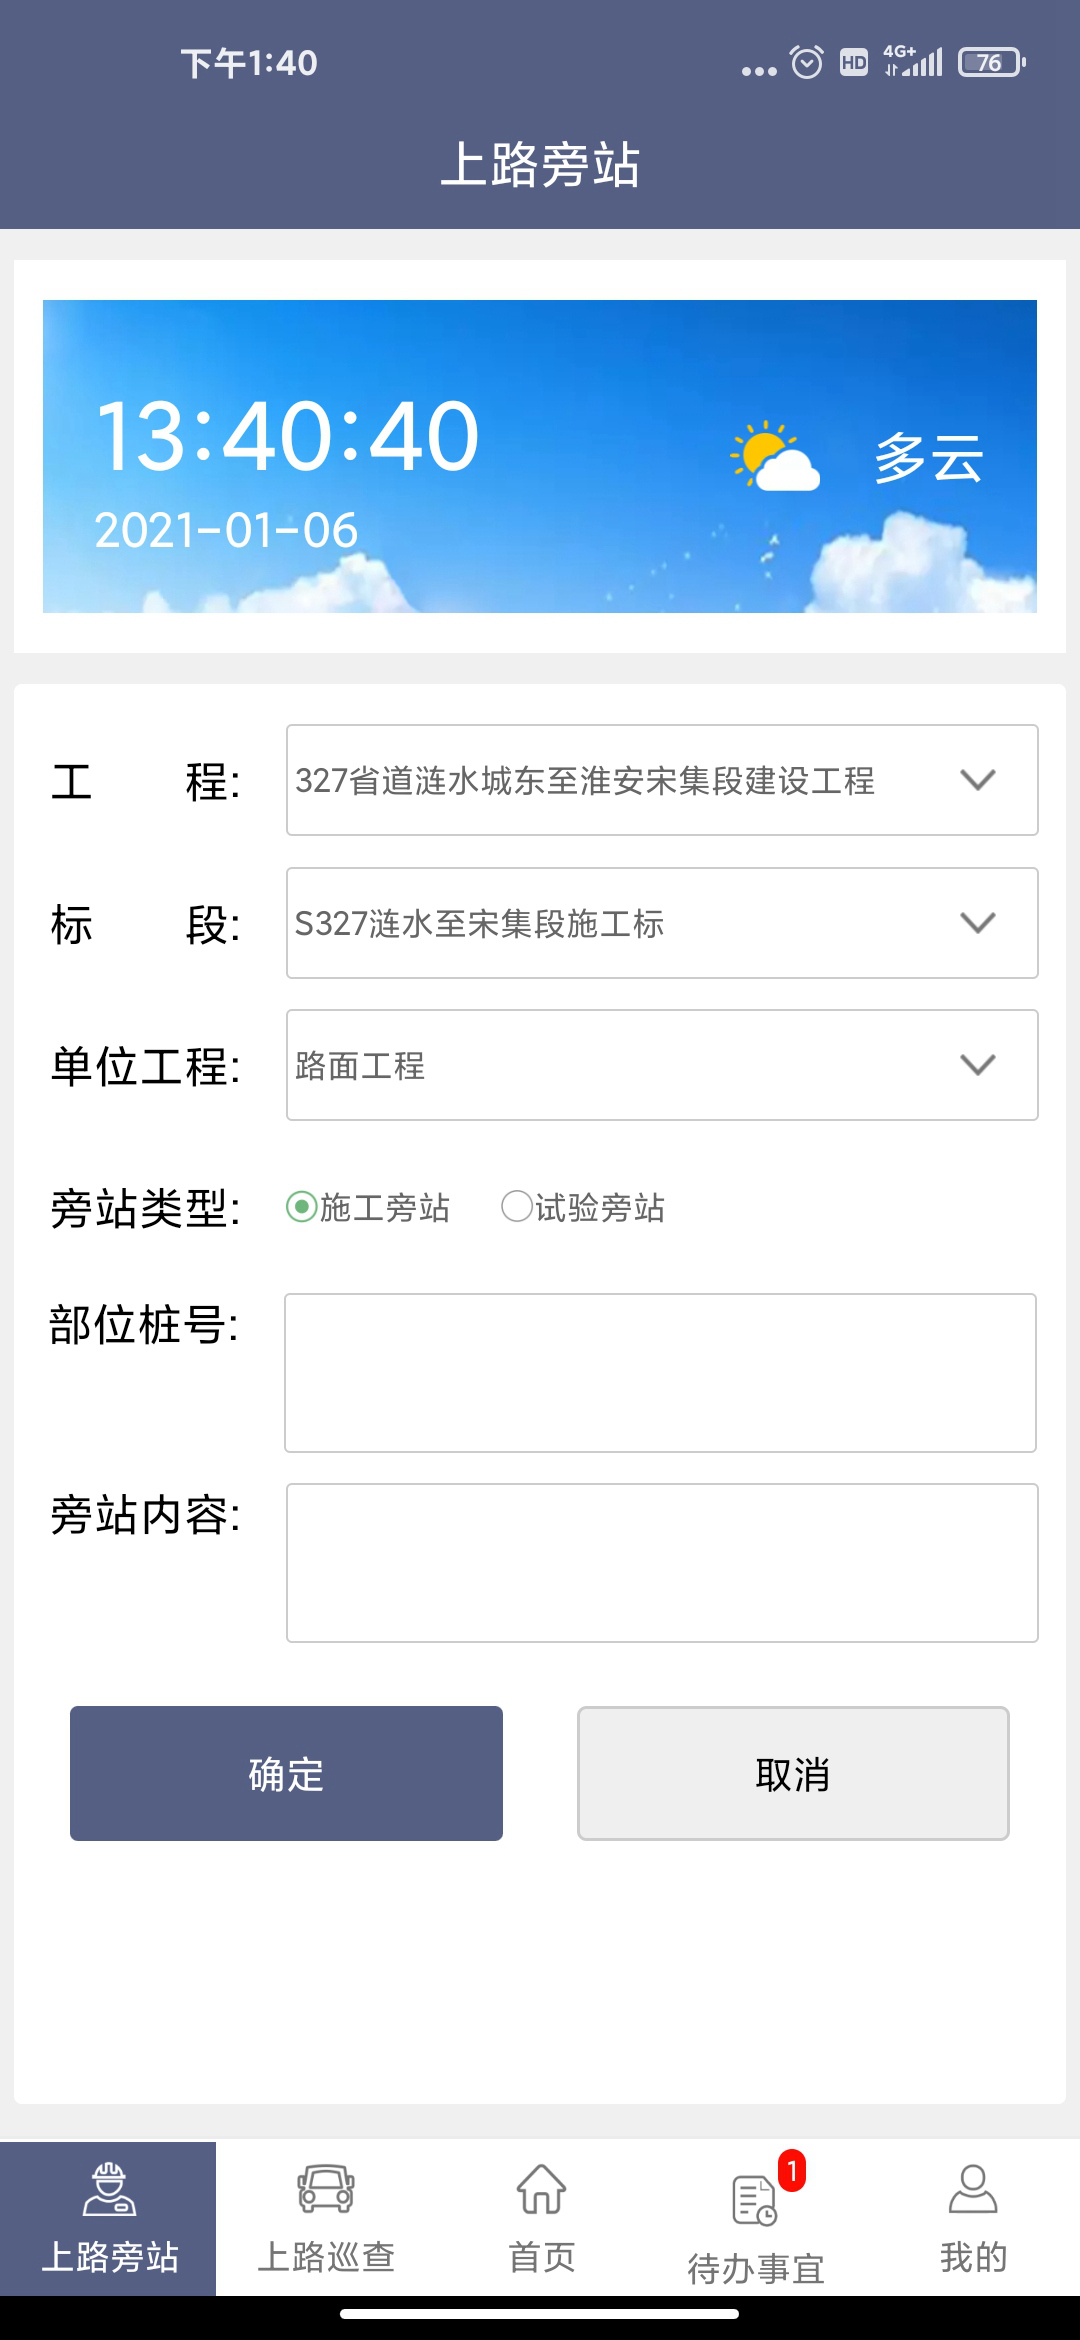The image size is (1080, 2340).
Task: Tap the alarm clock status icon
Action: (x=806, y=63)
